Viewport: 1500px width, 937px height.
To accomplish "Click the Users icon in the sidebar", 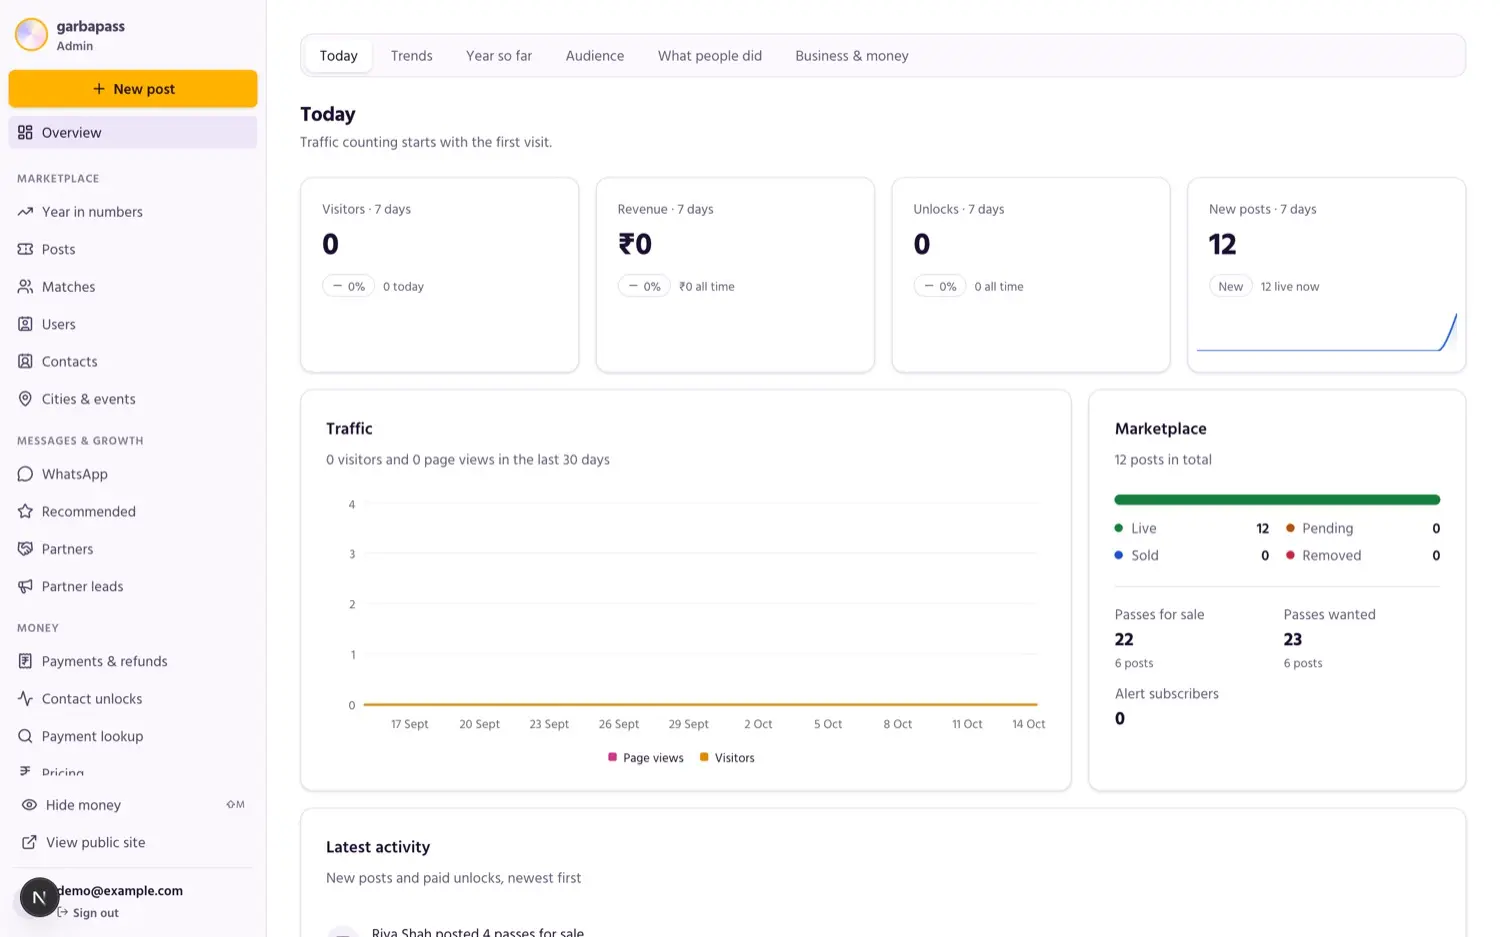I will coord(25,324).
